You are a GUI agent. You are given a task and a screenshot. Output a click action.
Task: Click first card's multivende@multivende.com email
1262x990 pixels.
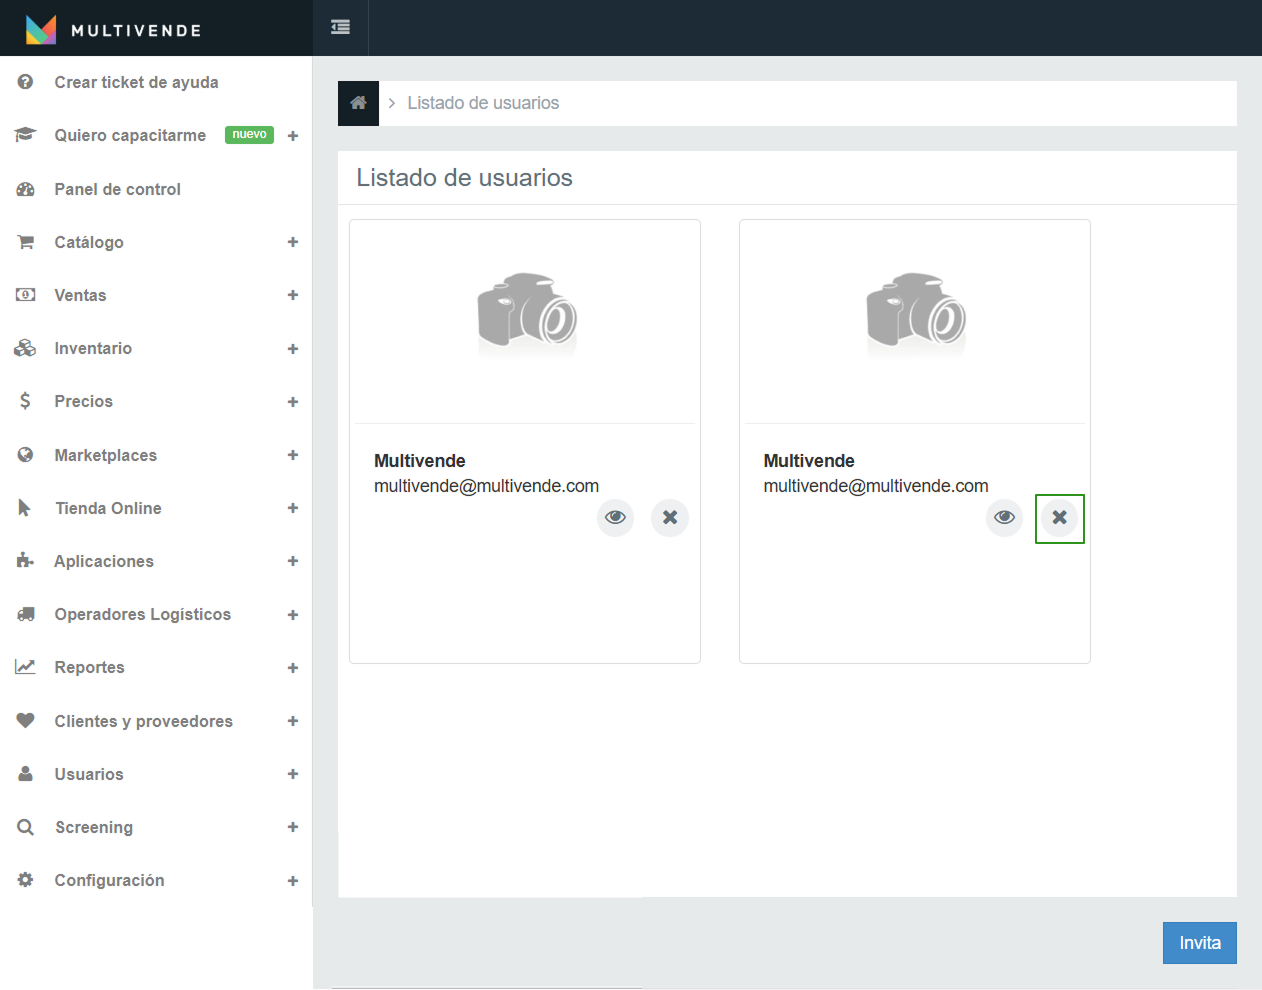pos(486,486)
